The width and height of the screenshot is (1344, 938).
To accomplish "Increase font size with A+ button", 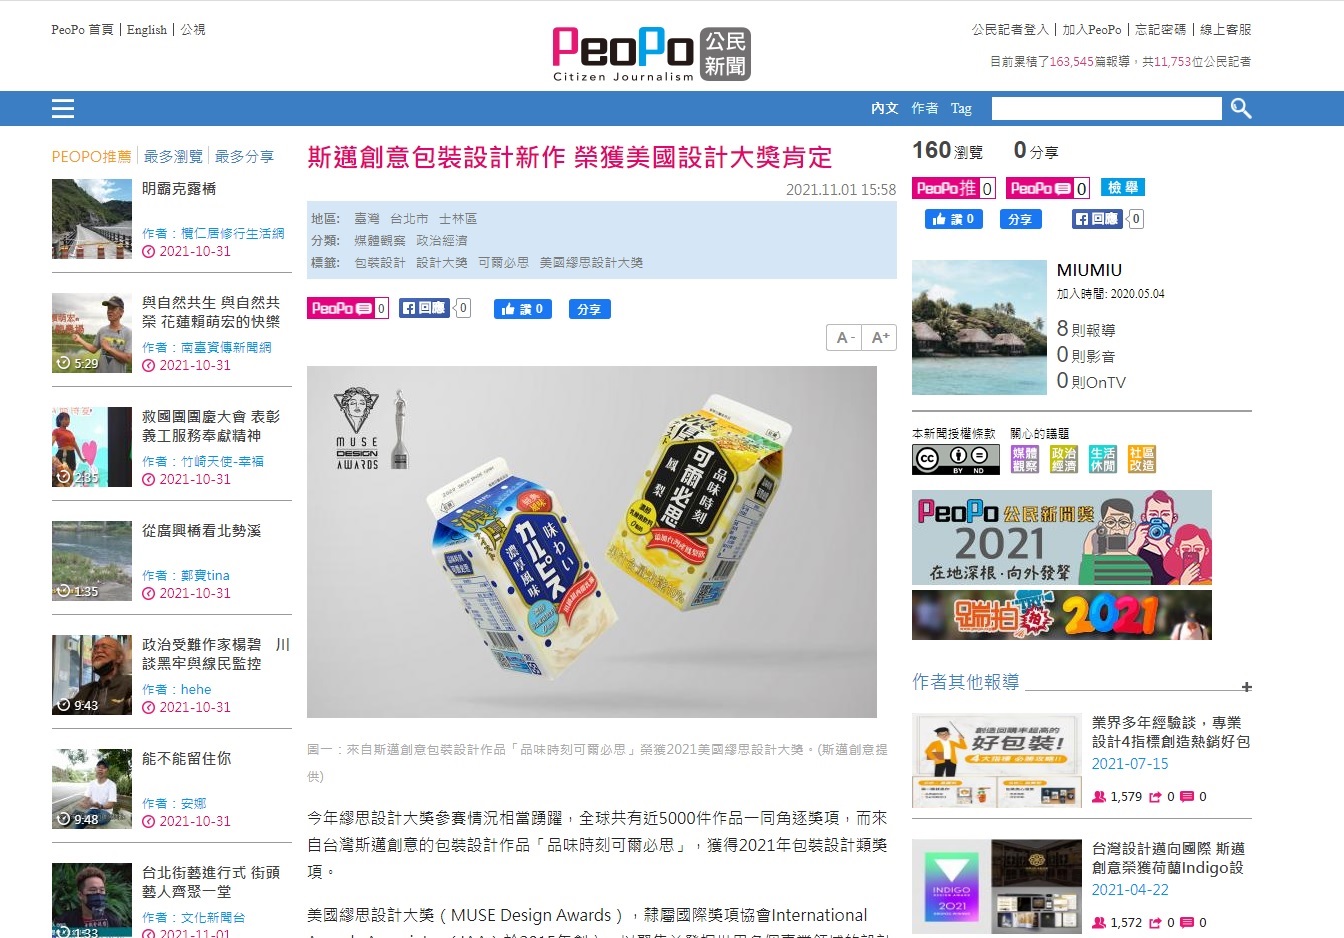I will point(879,338).
